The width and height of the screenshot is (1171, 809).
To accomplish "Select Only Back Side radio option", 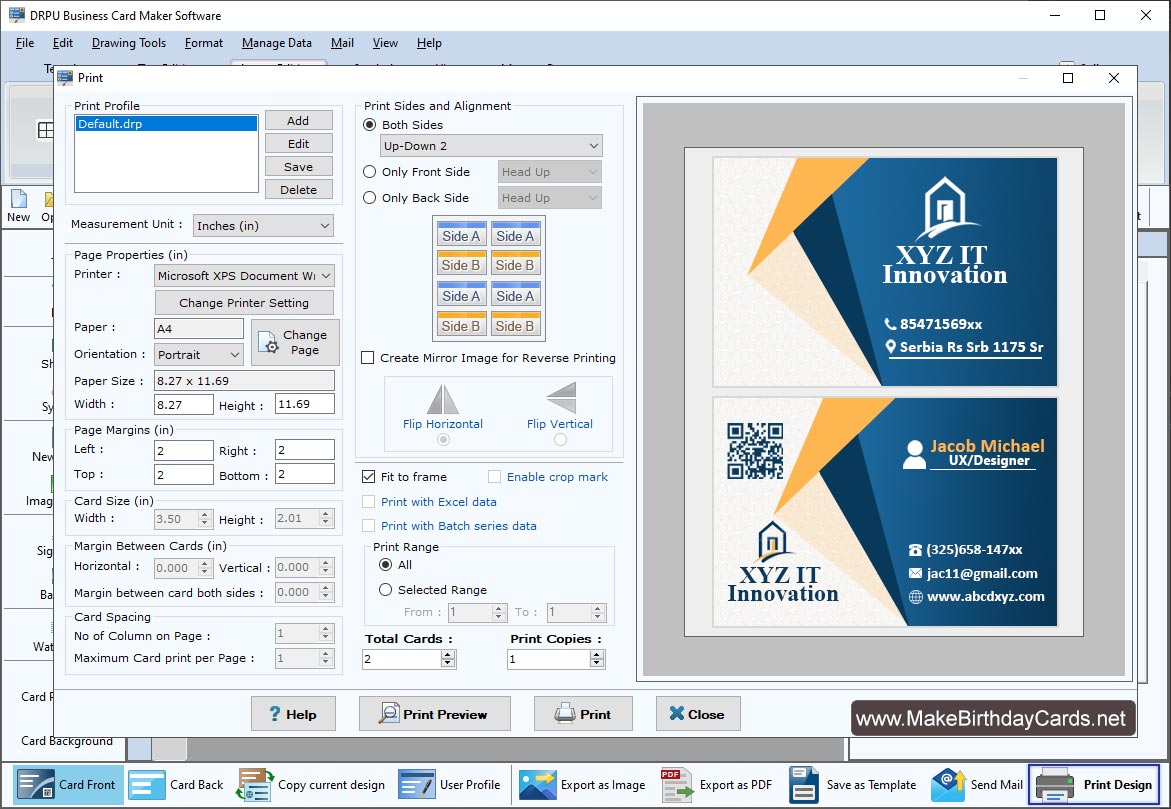I will (370, 198).
